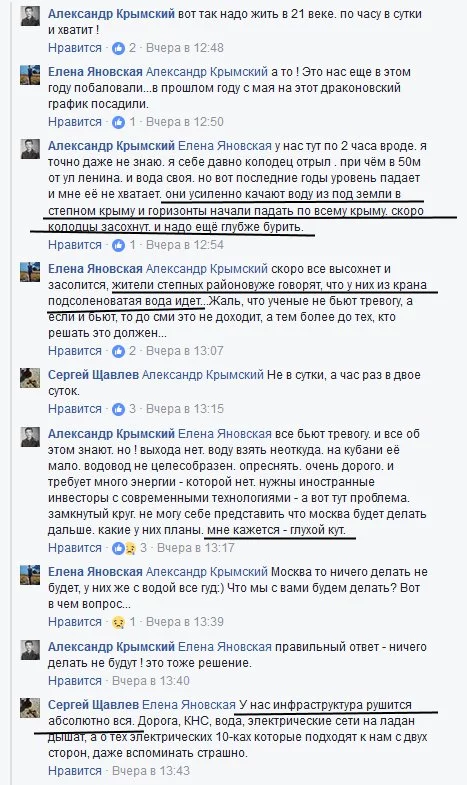Image resolution: width=467 pixels, height=785 pixels.
Task: Click like icon on comment at 12:48
Action: [x=118, y=48]
